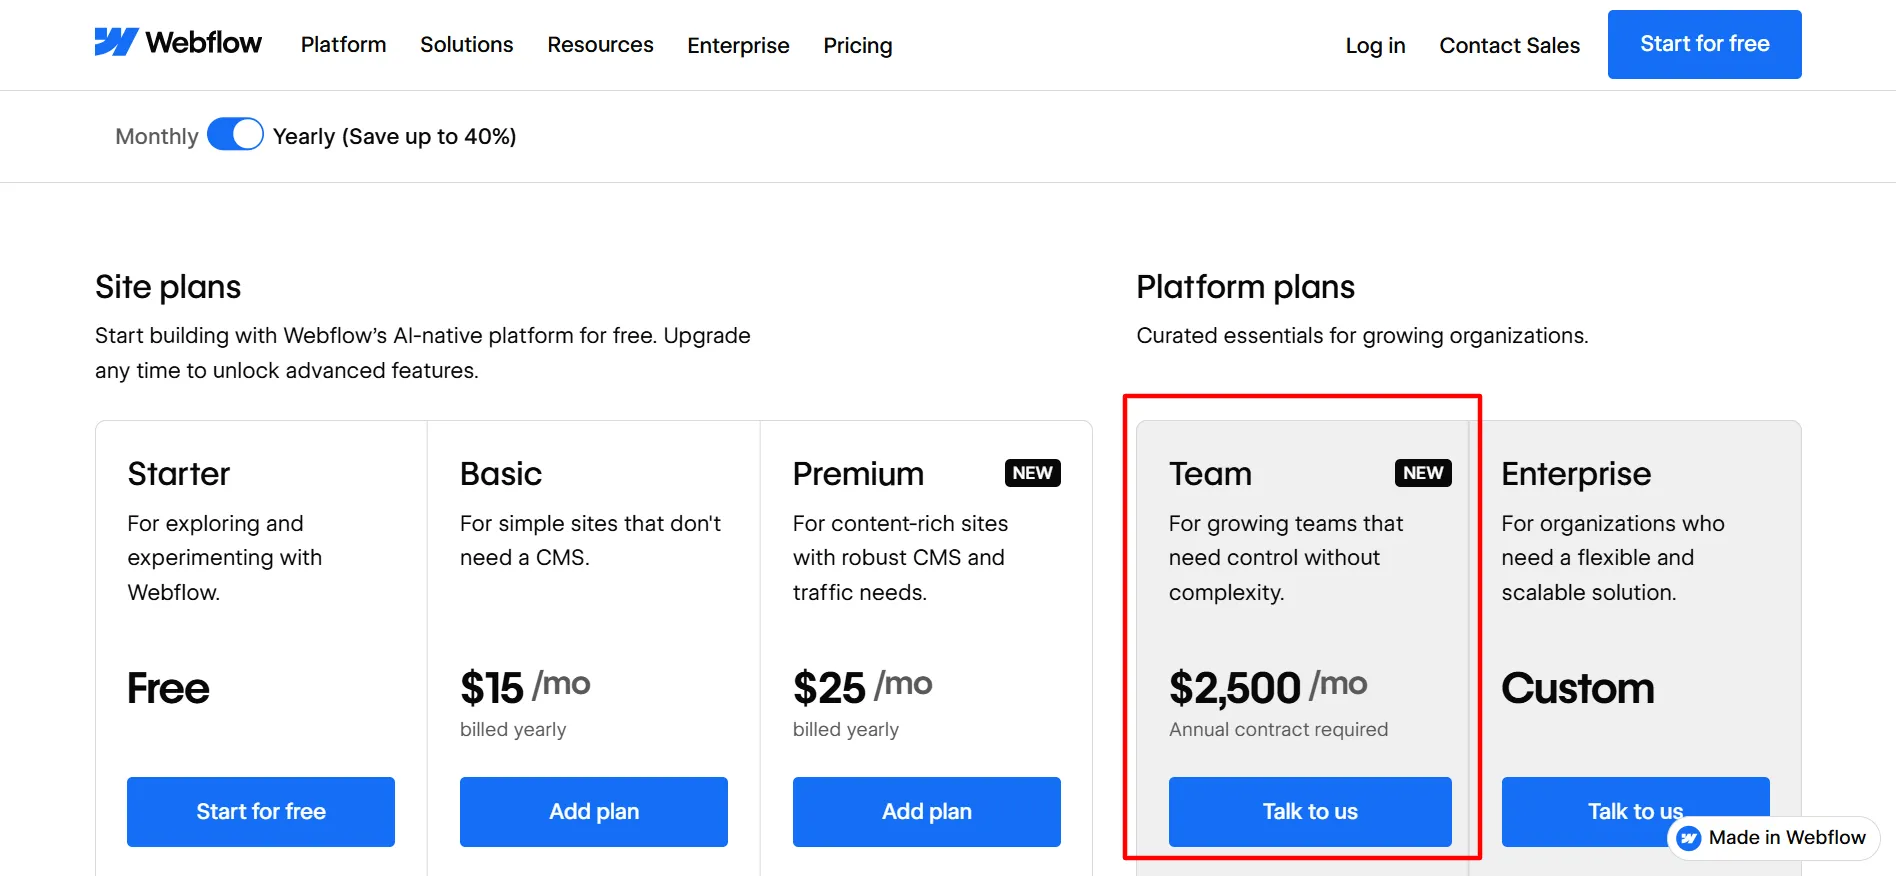
Task: Click Add plan under Basic plan
Action: pos(593,811)
